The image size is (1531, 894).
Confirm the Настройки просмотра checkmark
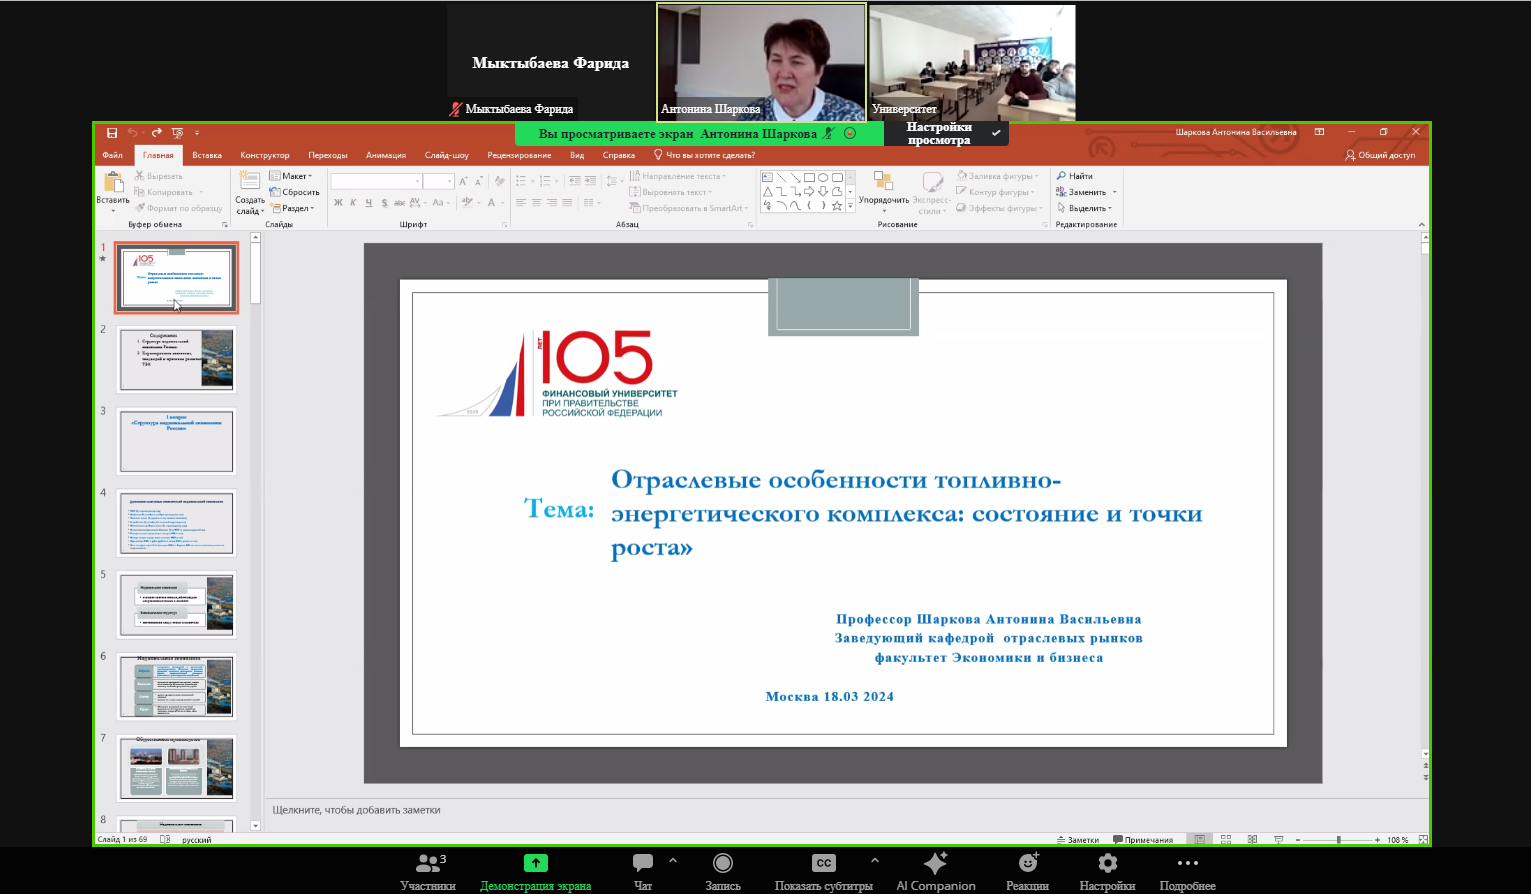996,132
